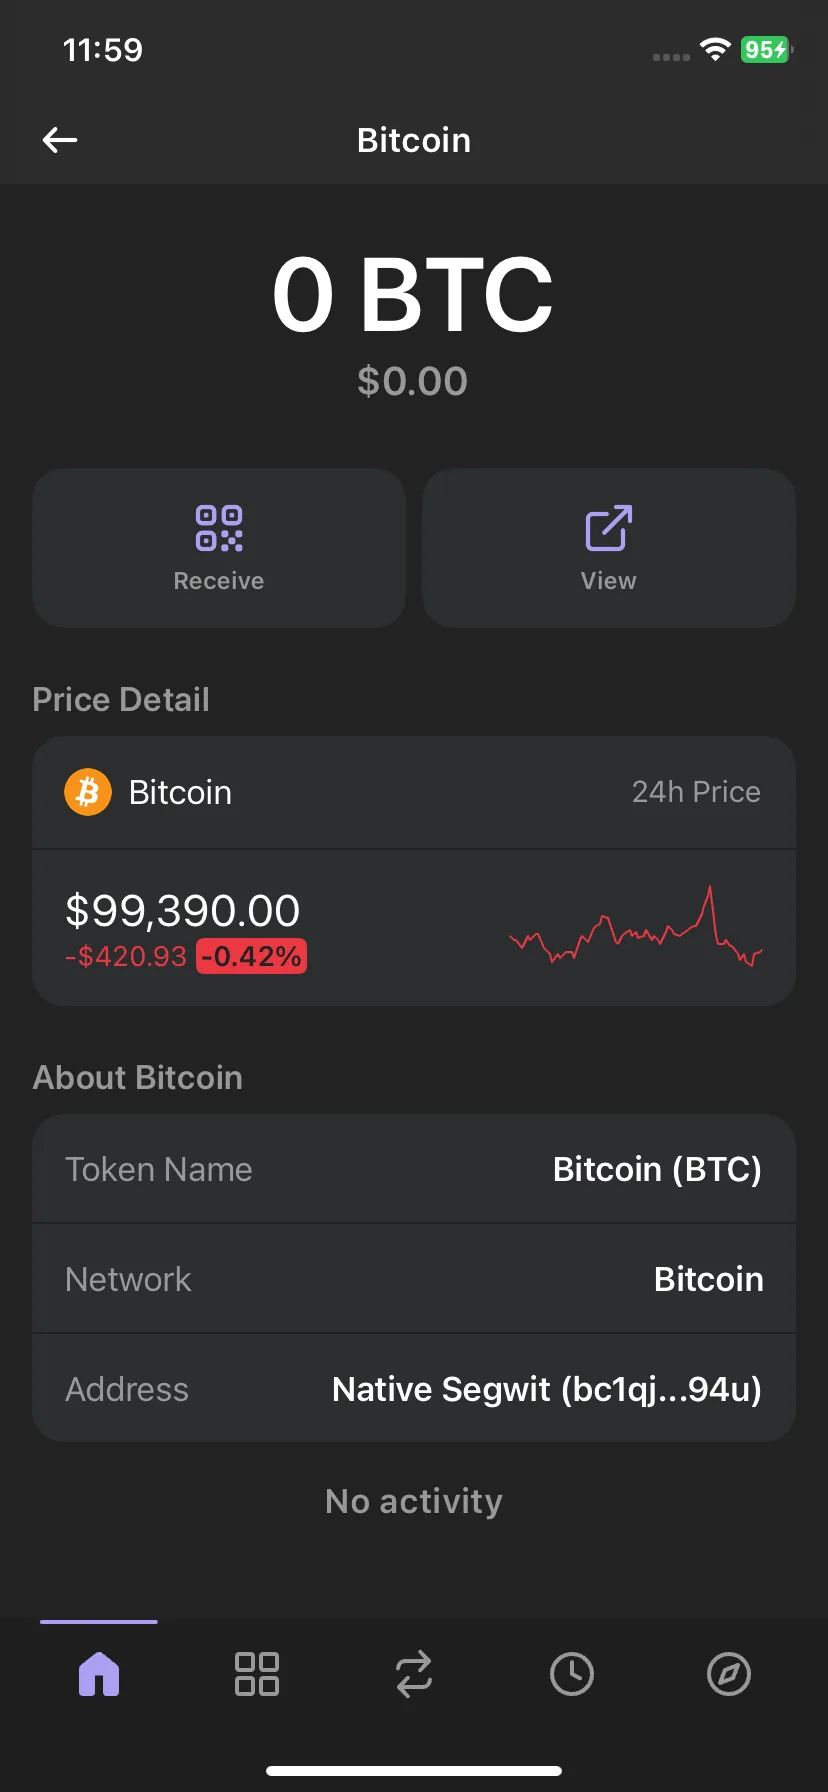Tap the Native Segwit address value
Image resolution: width=828 pixels, height=1792 pixels.
547,1389
